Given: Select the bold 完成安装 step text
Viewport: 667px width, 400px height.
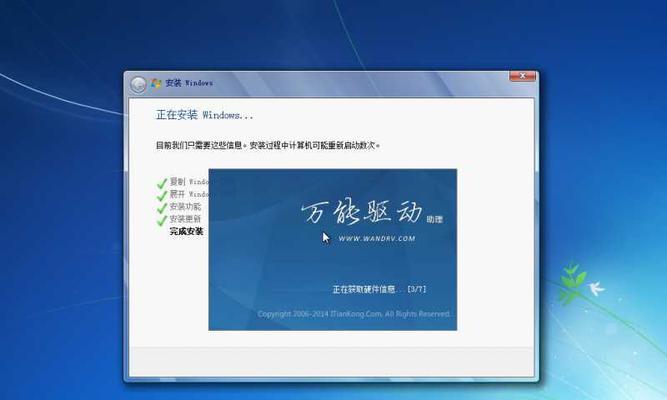Looking at the screenshot, I should coord(186,231).
